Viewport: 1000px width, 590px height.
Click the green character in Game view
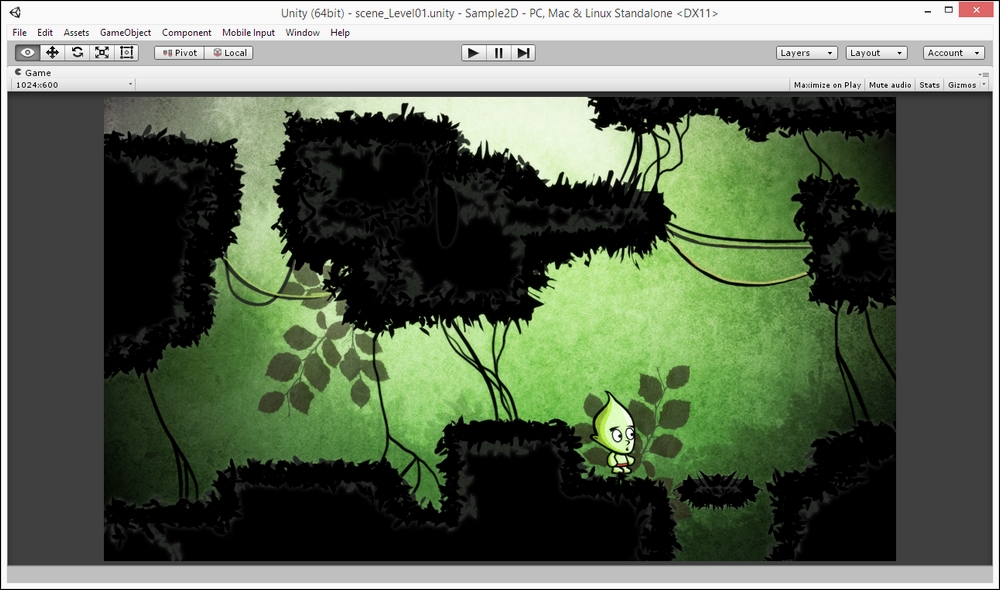[615, 432]
